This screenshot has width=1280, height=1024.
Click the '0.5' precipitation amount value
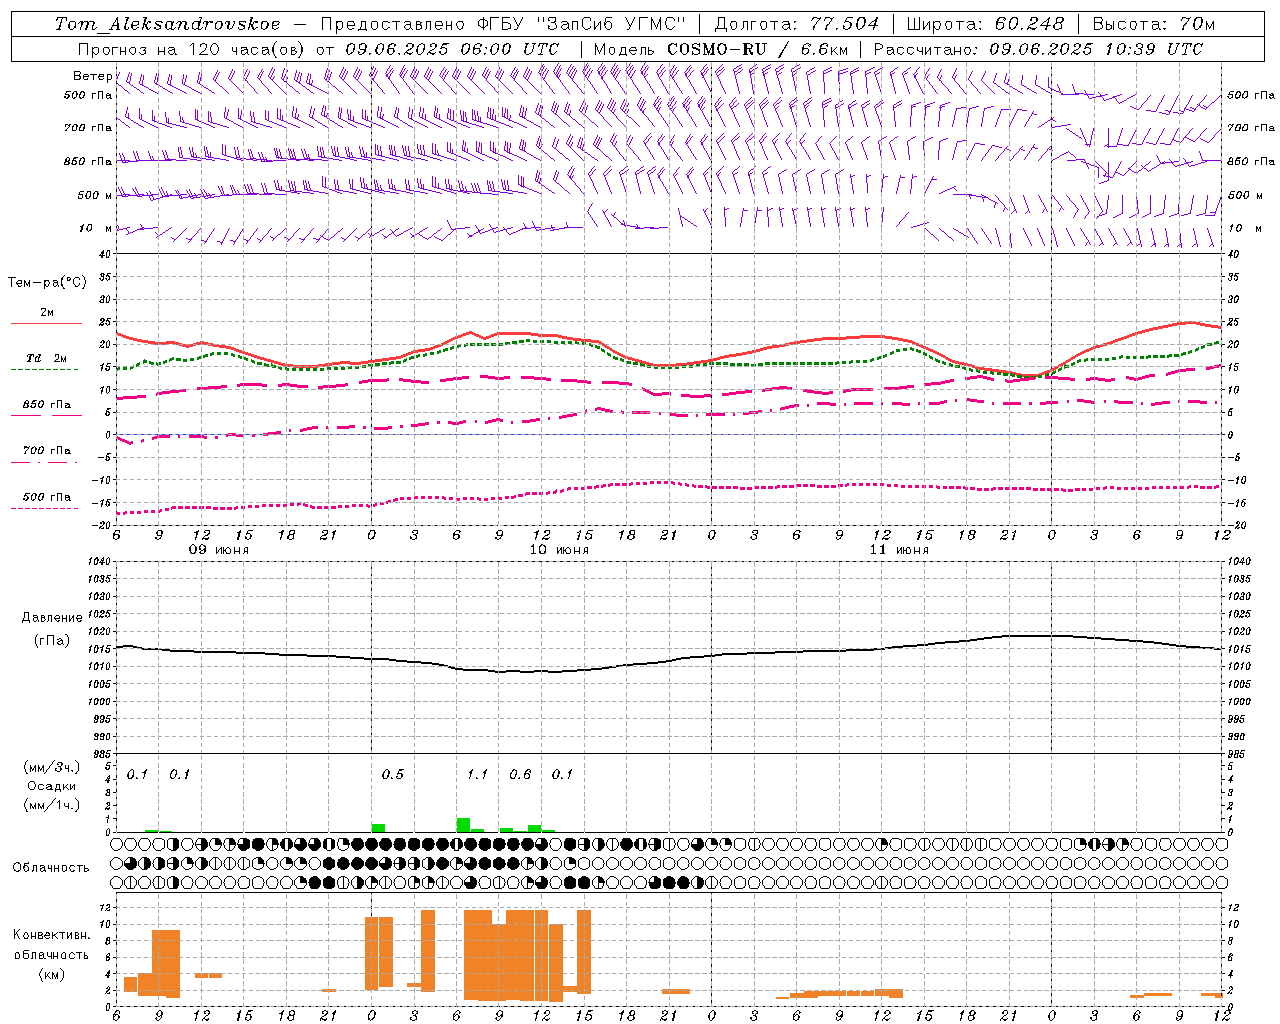(393, 775)
